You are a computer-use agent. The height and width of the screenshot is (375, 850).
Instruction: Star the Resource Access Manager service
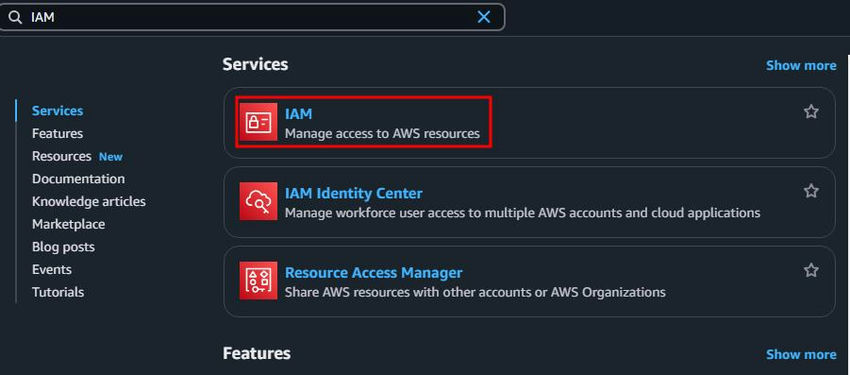(811, 270)
